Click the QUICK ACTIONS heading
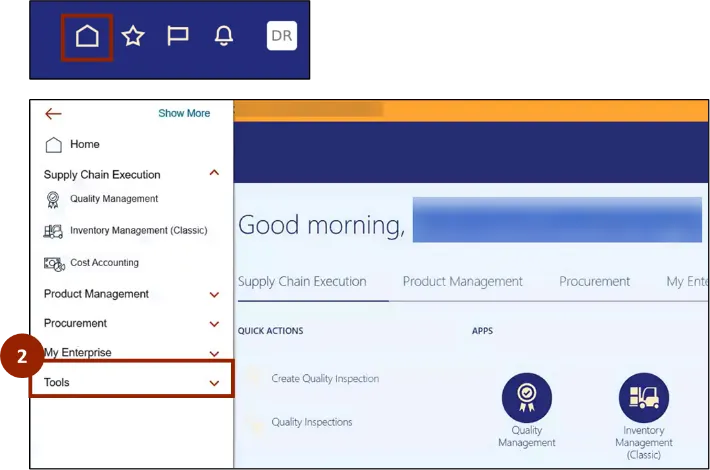The height and width of the screenshot is (470, 710). 271,331
